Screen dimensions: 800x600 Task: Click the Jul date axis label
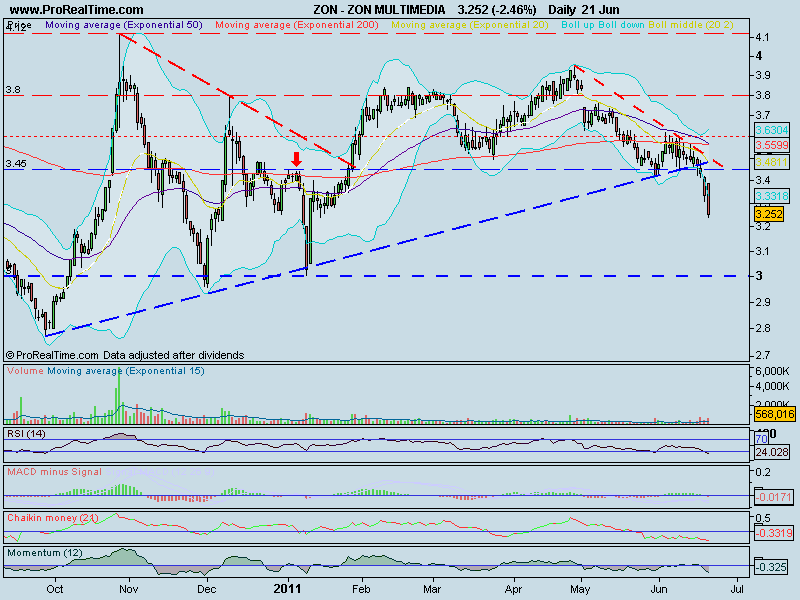point(737,589)
